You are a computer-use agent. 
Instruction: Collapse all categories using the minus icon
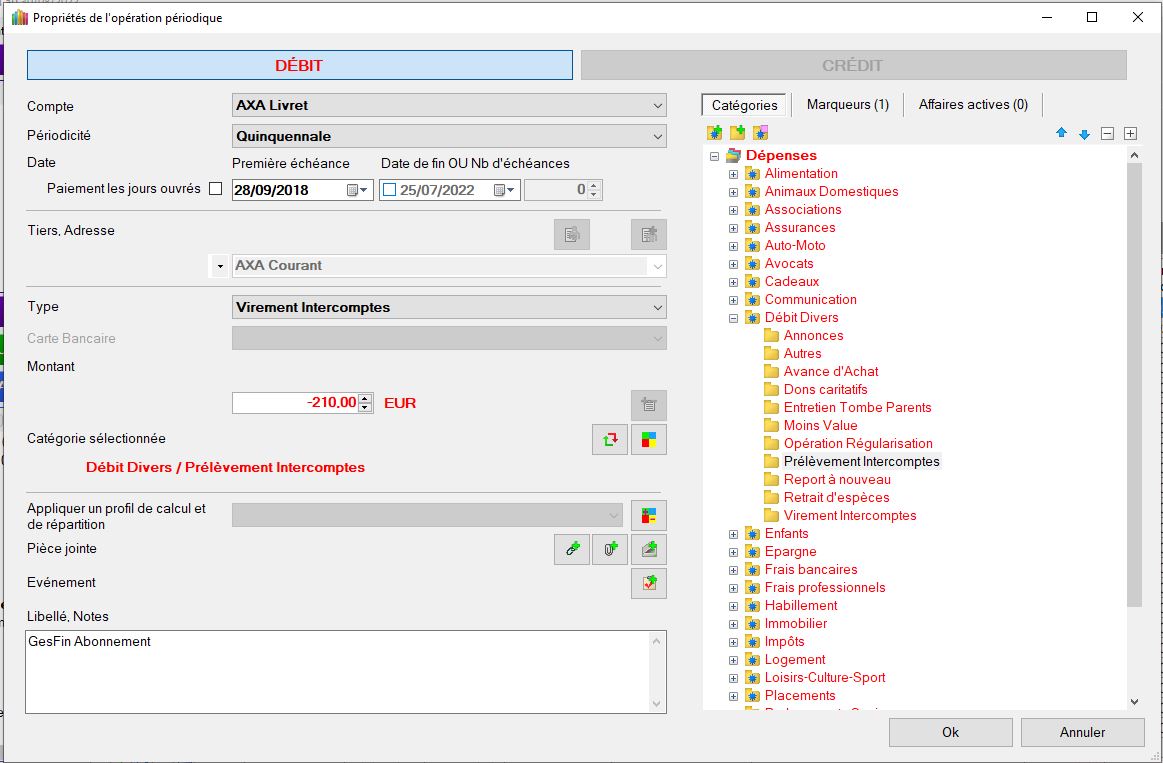click(x=1107, y=133)
